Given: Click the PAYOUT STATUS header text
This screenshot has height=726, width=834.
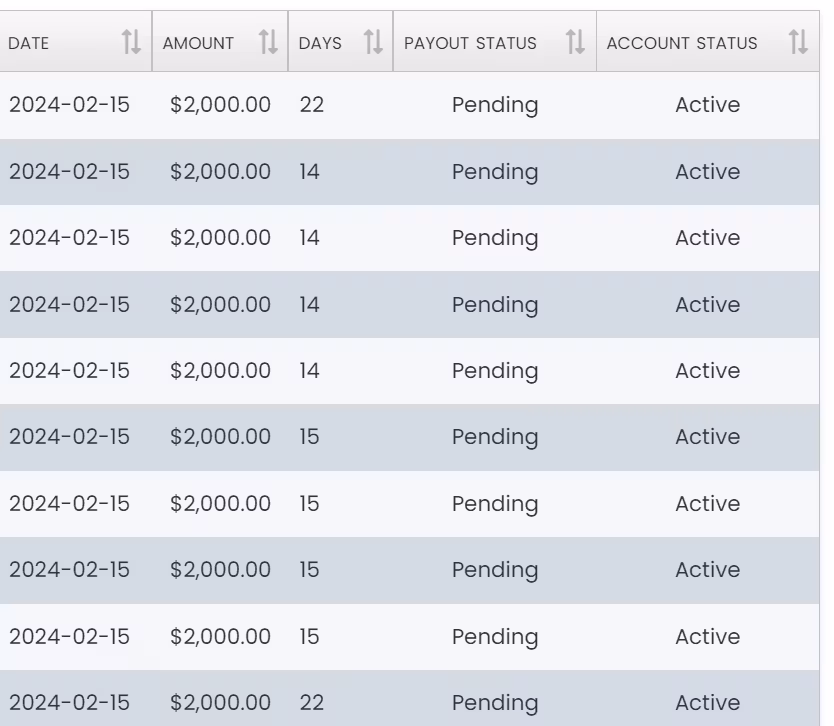Looking at the screenshot, I should pos(470,44).
